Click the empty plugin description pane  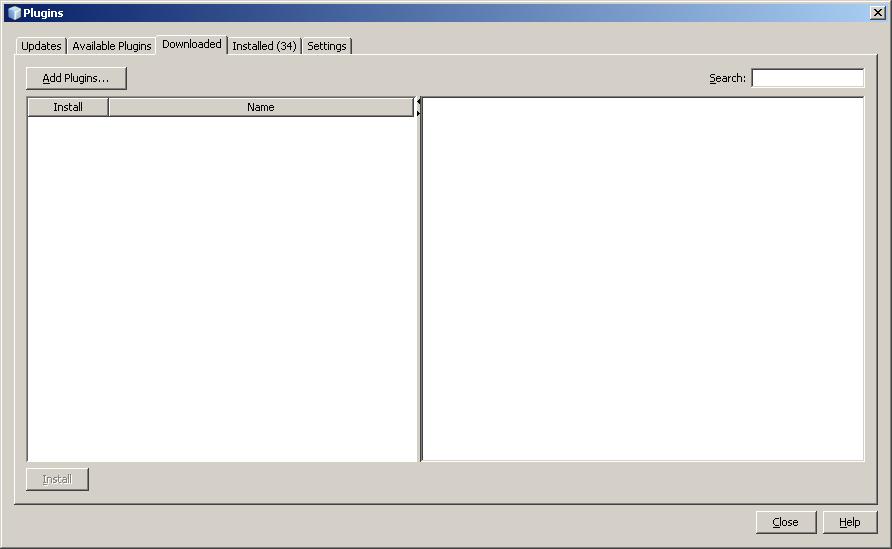pos(643,279)
